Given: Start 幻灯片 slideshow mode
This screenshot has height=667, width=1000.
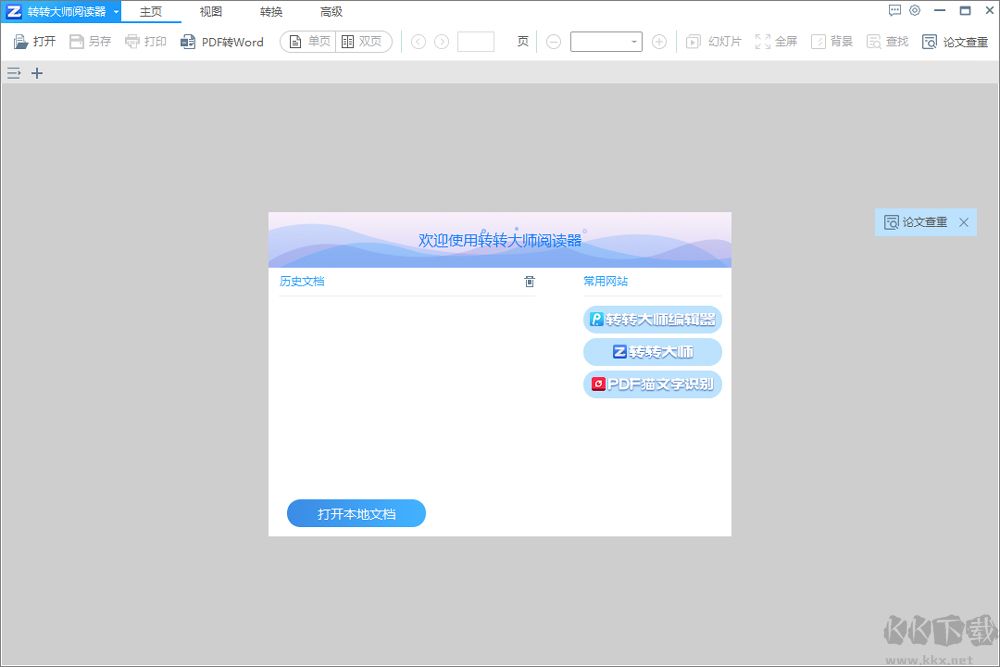Looking at the screenshot, I should tap(714, 41).
